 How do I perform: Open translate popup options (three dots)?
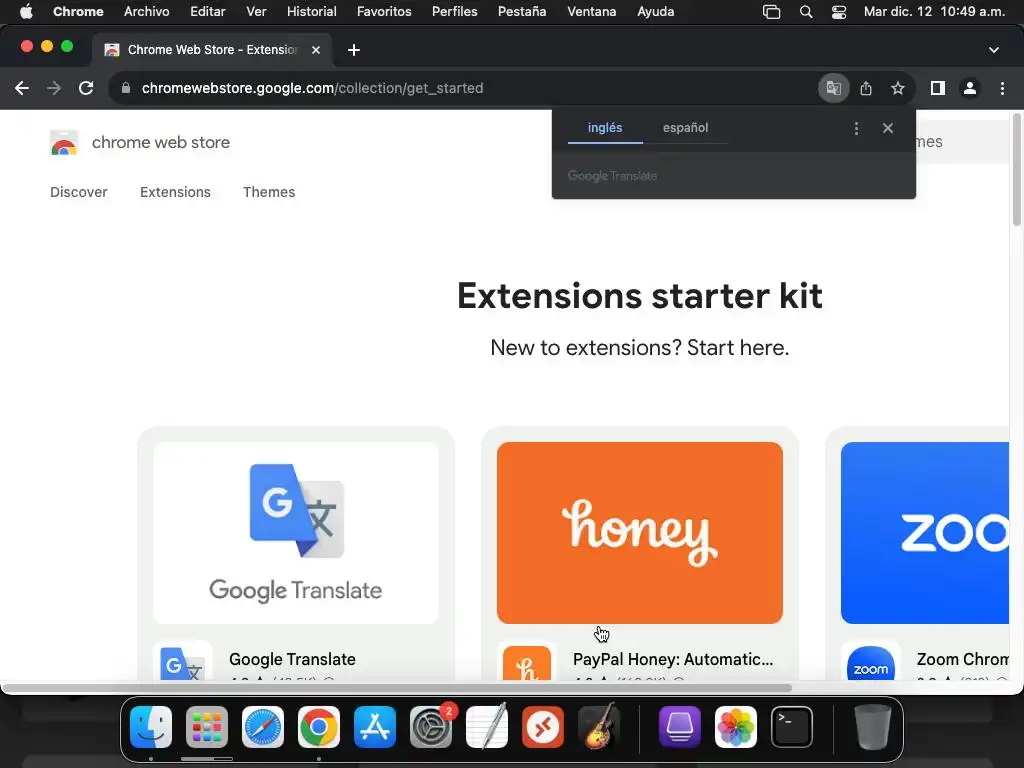[x=856, y=128]
